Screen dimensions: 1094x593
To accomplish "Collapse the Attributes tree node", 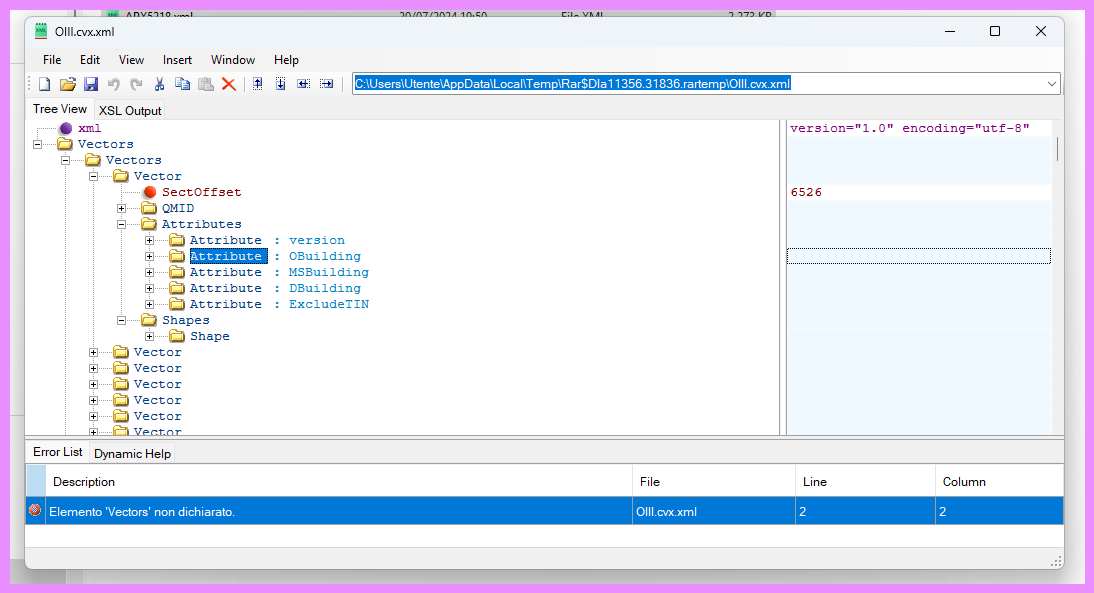I will tap(122, 224).
